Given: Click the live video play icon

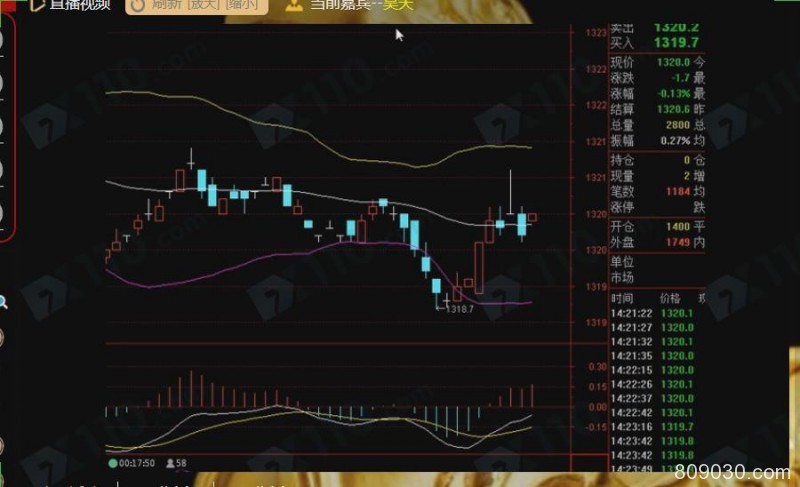Looking at the screenshot, I should pos(36,5).
